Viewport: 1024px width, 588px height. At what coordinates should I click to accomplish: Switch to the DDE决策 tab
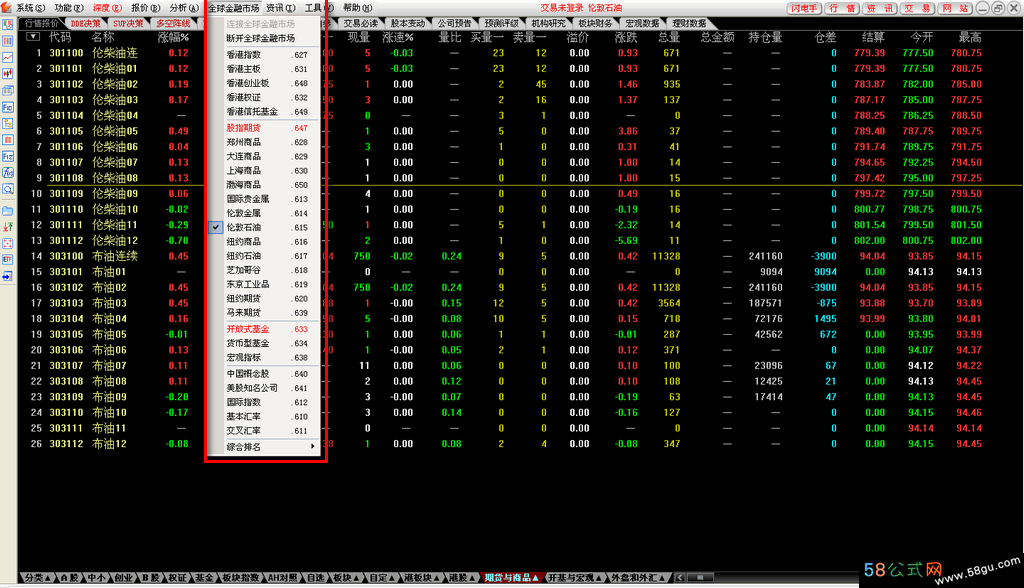86,24
